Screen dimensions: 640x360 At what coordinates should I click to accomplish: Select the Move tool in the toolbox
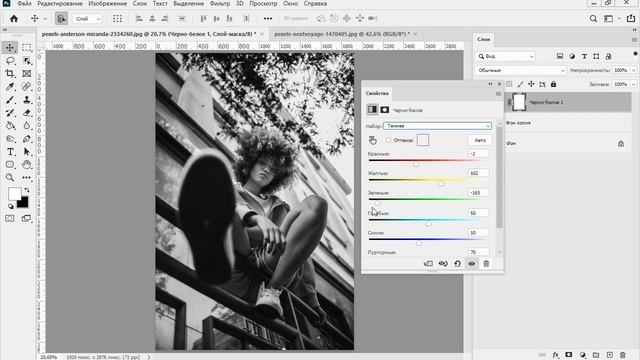[10, 47]
